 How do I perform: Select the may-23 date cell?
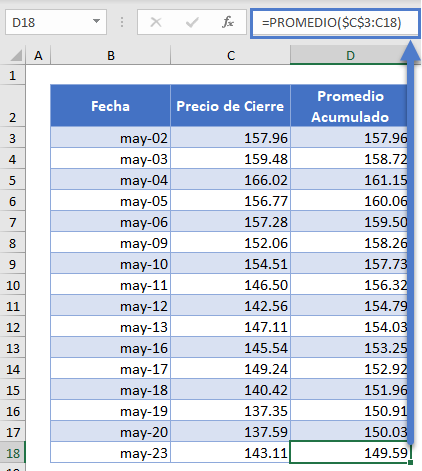pos(110,453)
